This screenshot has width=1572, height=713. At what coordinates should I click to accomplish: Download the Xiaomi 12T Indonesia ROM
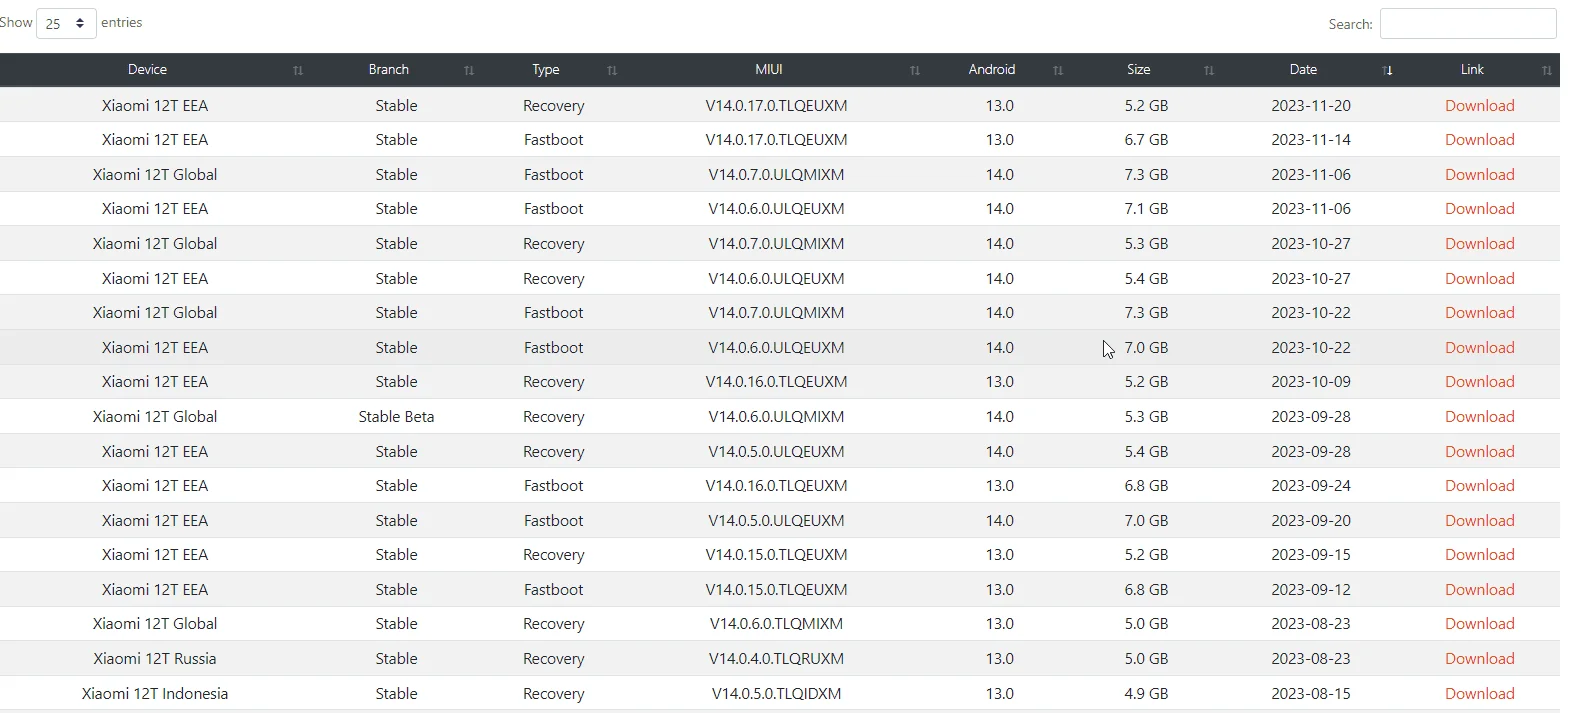[x=1480, y=693]
